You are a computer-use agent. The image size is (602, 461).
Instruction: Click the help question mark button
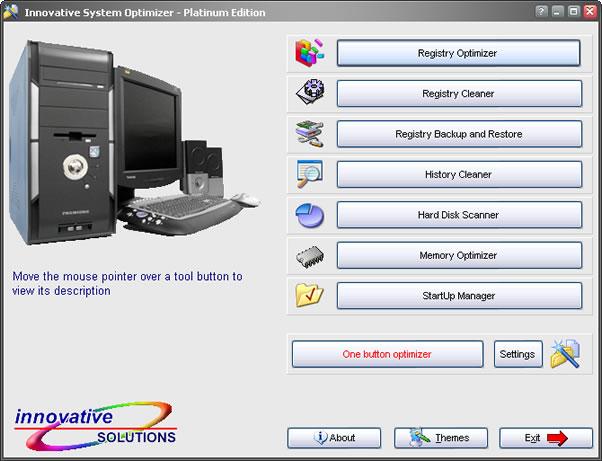[x=541, y=11]
